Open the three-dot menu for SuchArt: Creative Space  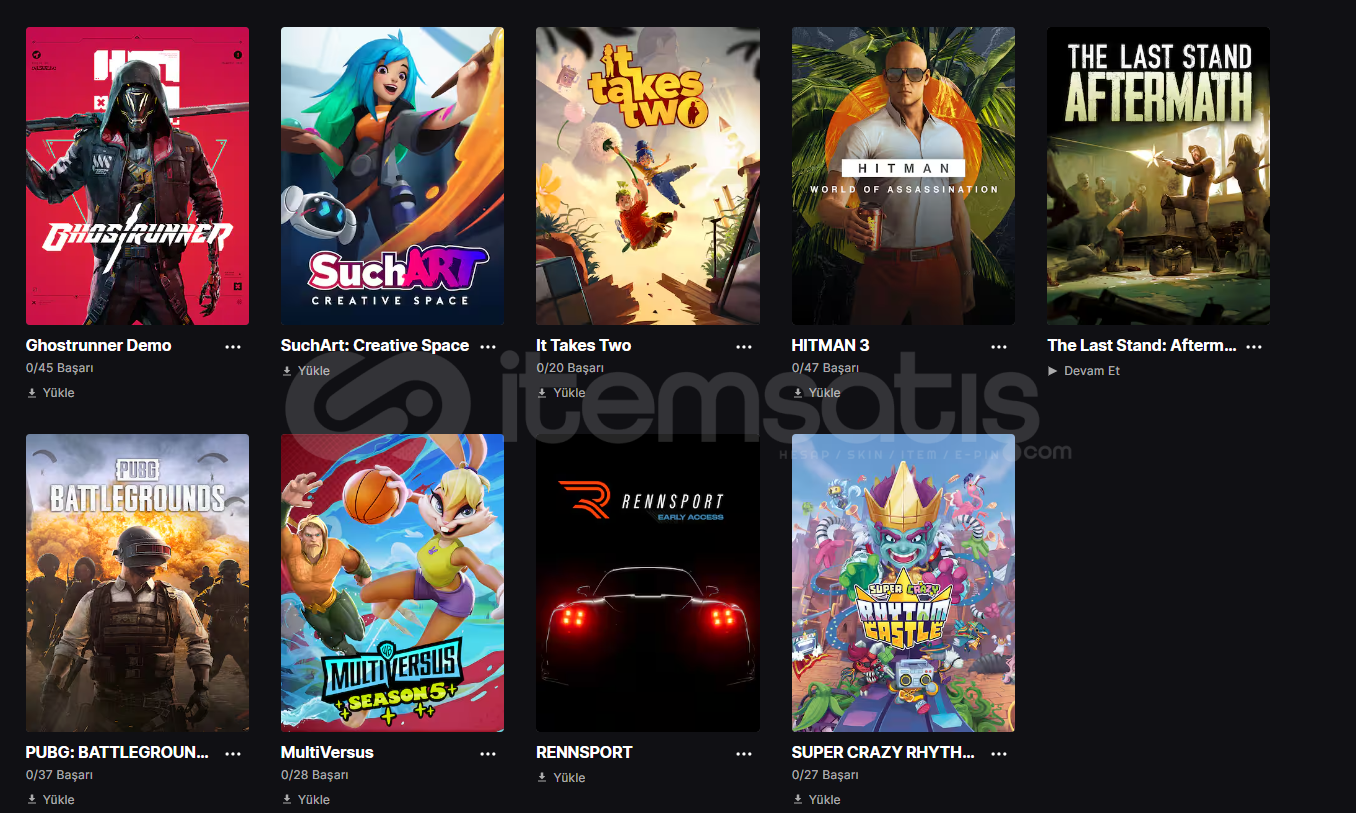(x=488, y=346)
